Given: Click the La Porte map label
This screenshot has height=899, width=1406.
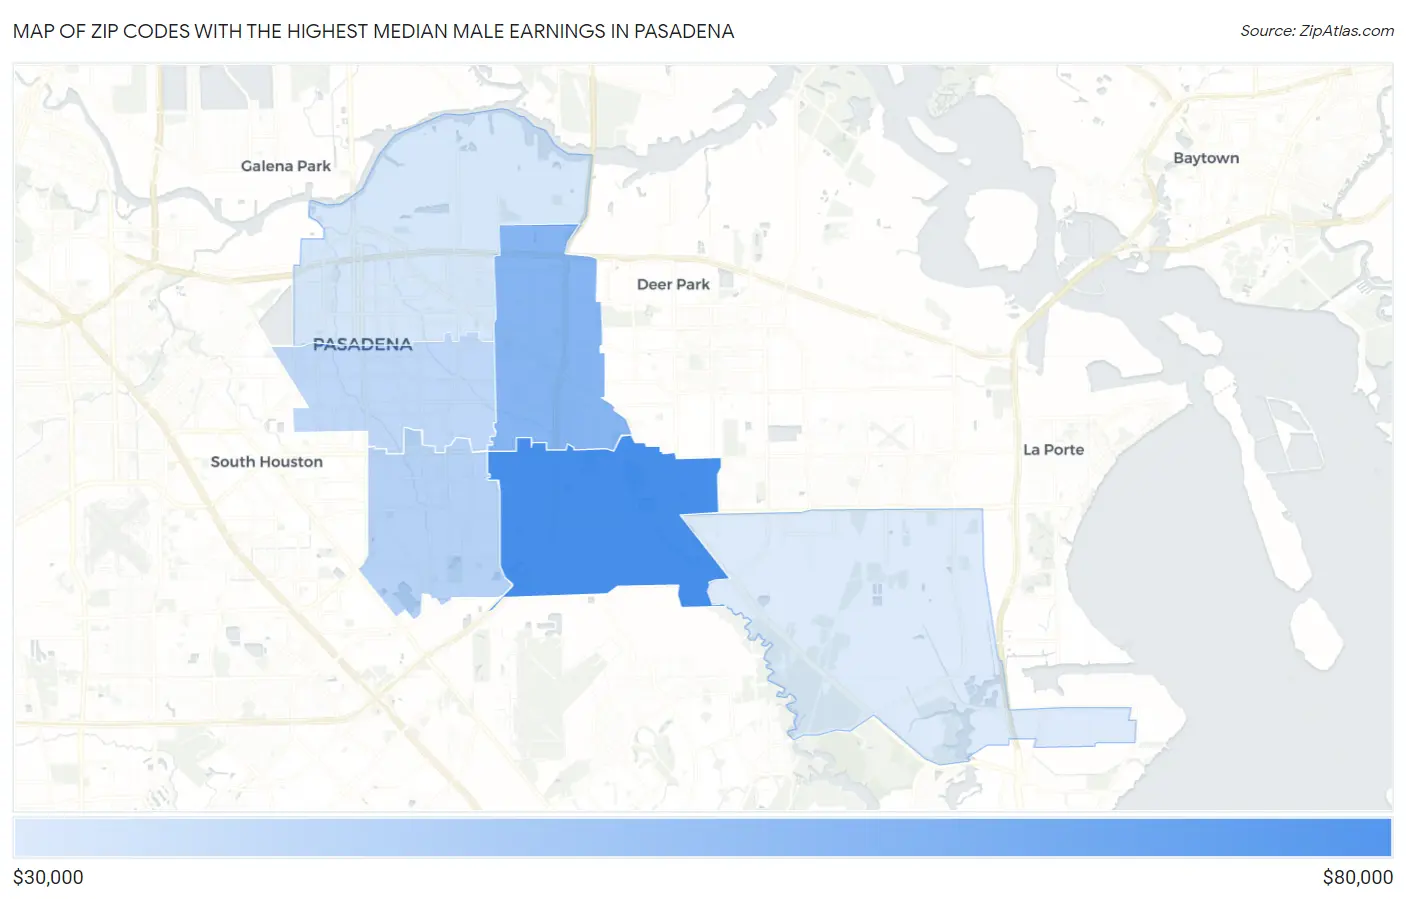Looking at the screenshot, I should click(x=1053, y=450).
